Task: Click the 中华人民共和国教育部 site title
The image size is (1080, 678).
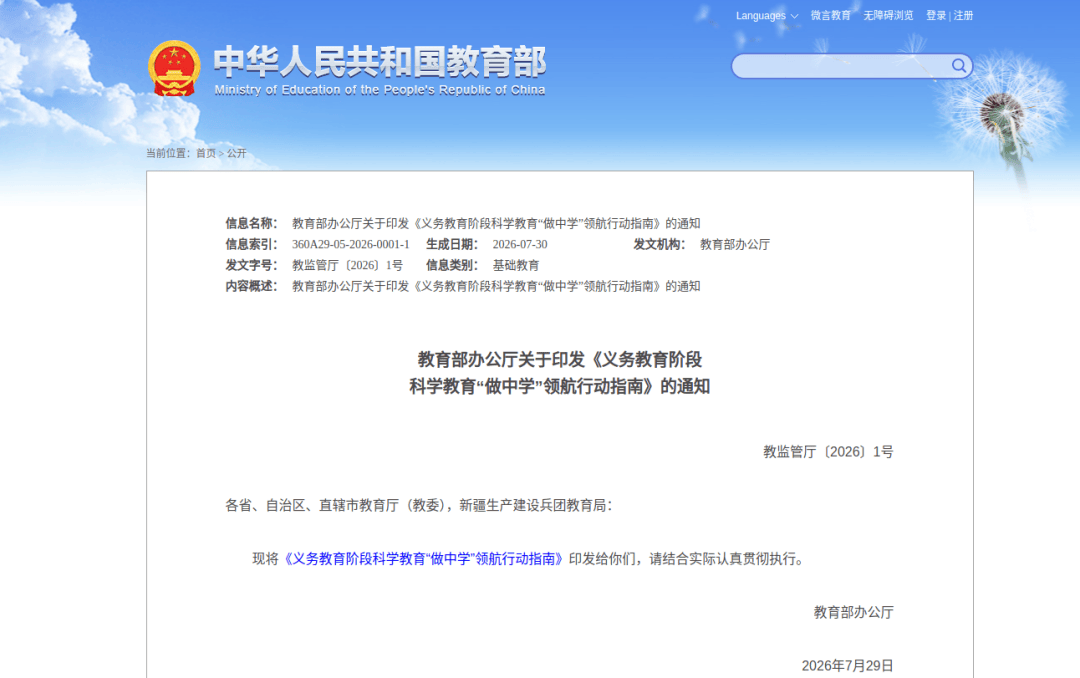Action: [380, 61]
